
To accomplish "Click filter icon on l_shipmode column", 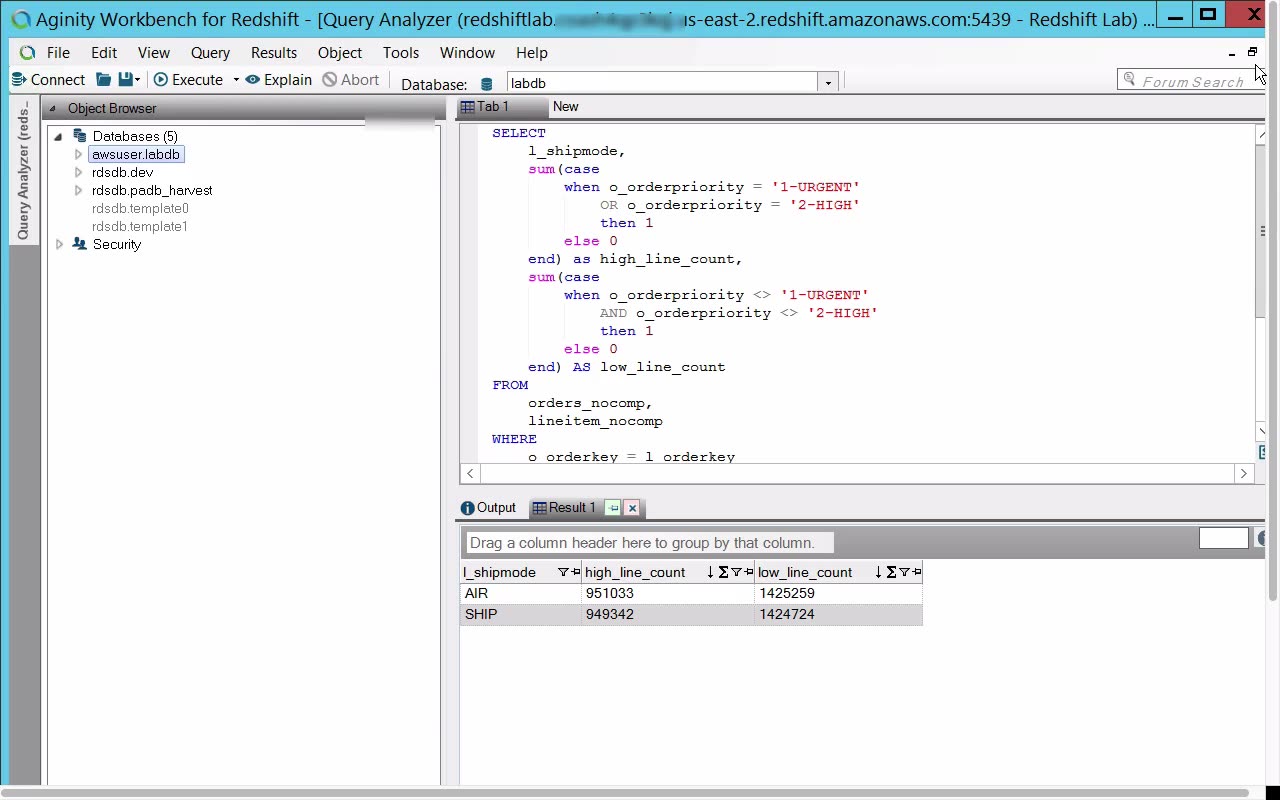I will pos(563,572).
